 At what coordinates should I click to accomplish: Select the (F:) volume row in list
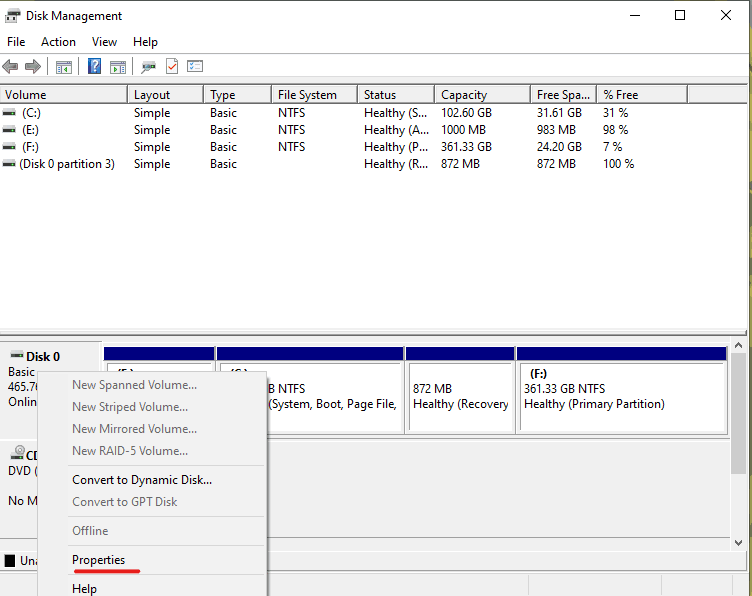(344, 147)
